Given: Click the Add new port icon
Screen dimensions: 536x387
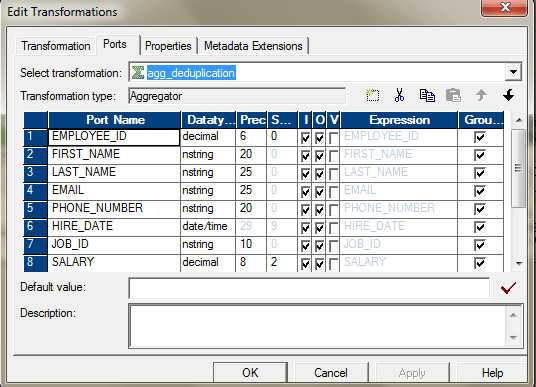Looking at the screenshot, I should [x=373, y=95].
